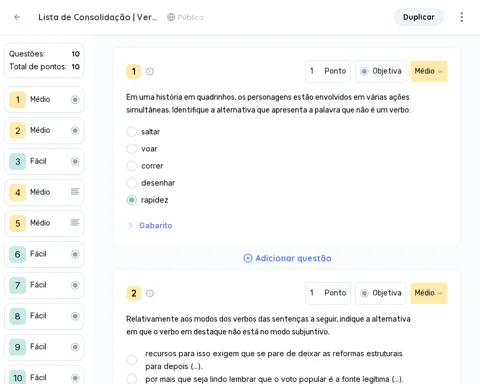Open Objetiva type selector of question 2
Viewport: 480px width, 384px height.
tap(381, 293)
